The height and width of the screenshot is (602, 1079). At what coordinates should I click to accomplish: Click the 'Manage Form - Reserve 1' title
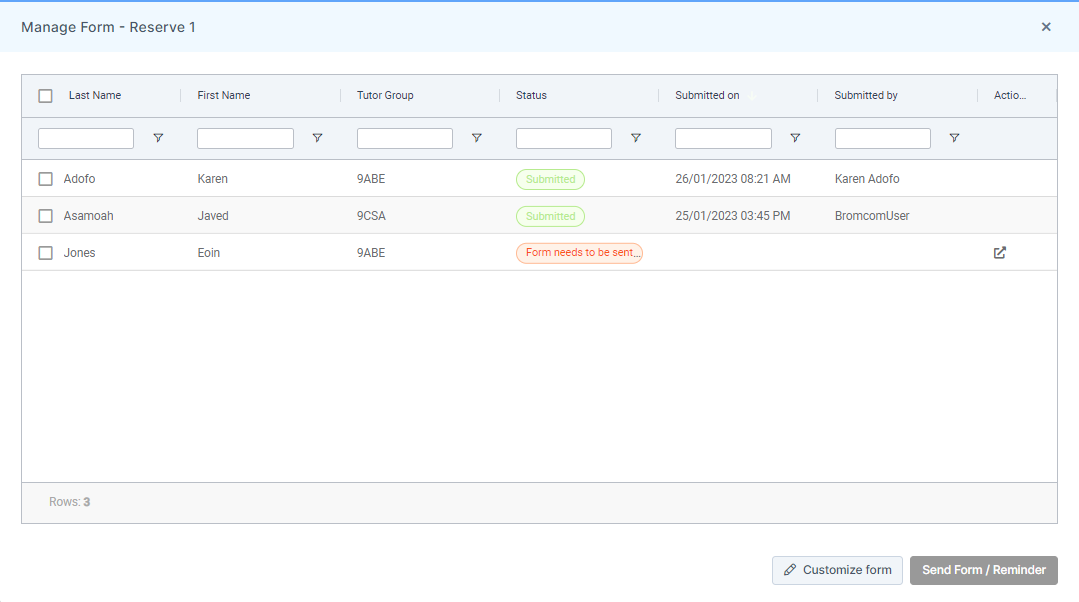coord(108,28)
